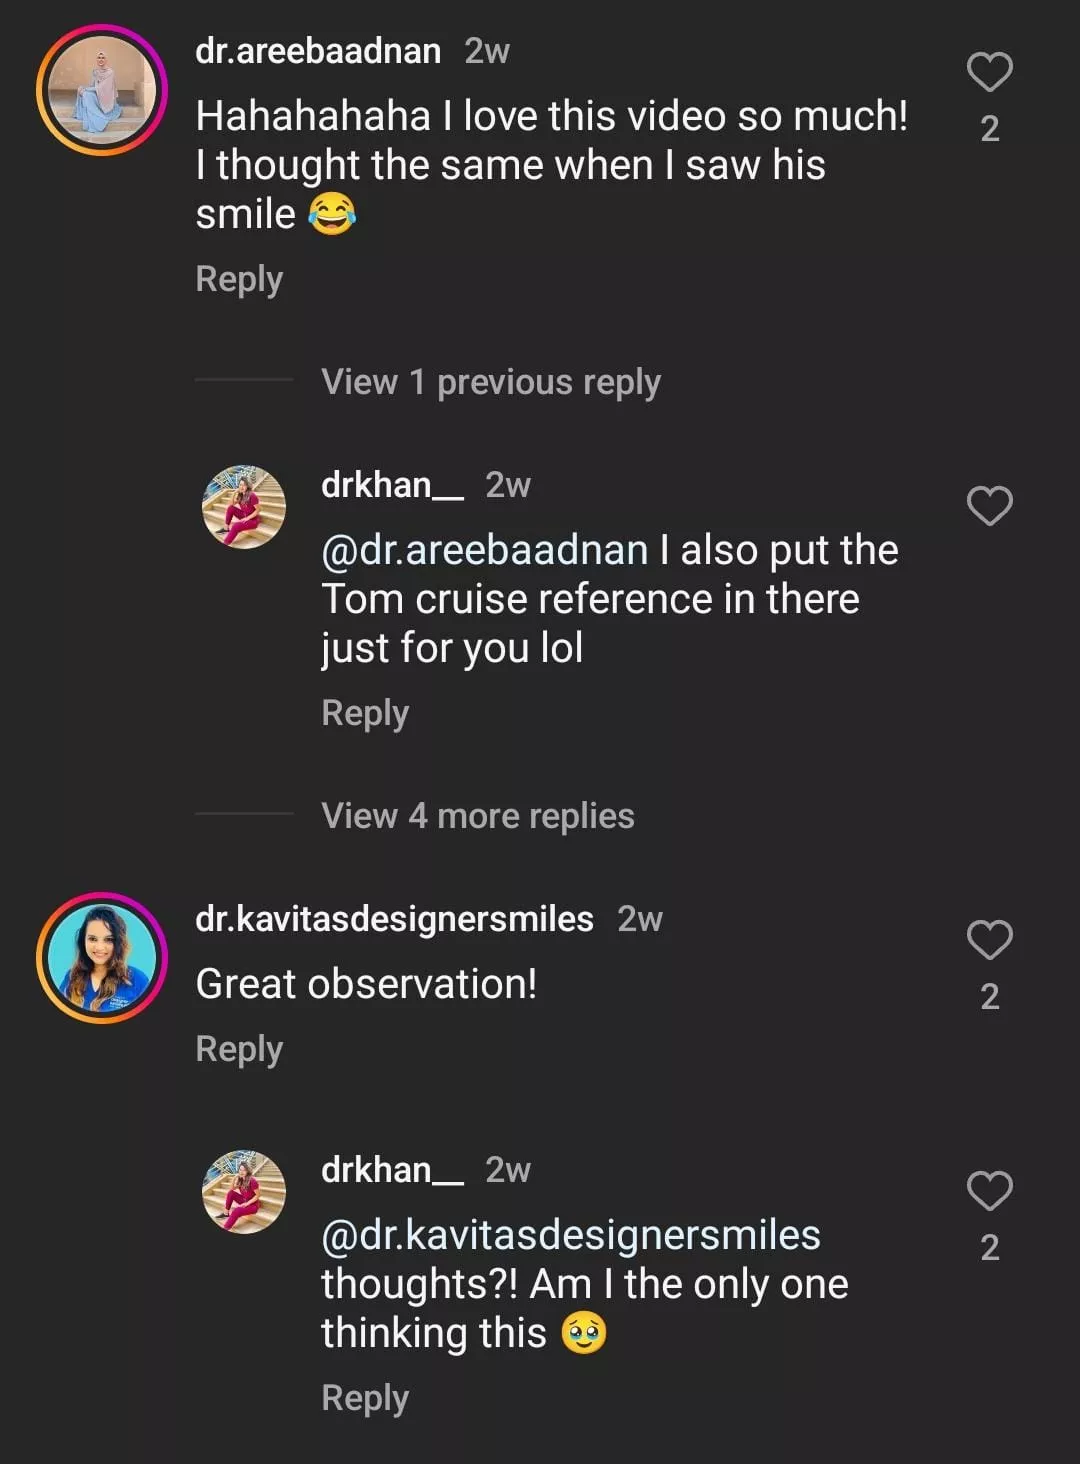
Task: Reply to dr.areebaadnan's "Hahahahaha" comment
Action: tap(239, 279)
